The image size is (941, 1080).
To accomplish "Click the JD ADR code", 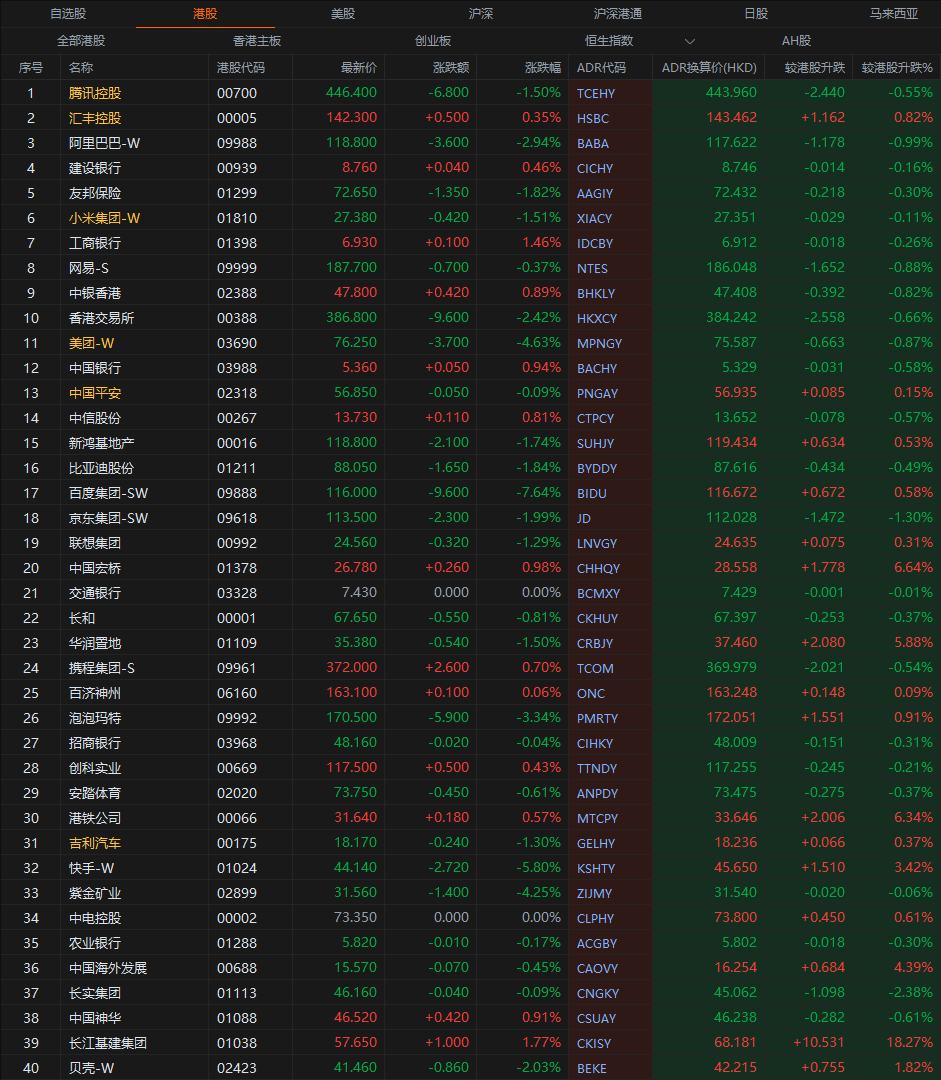I will pyautogui.click(x=583, y=519).
